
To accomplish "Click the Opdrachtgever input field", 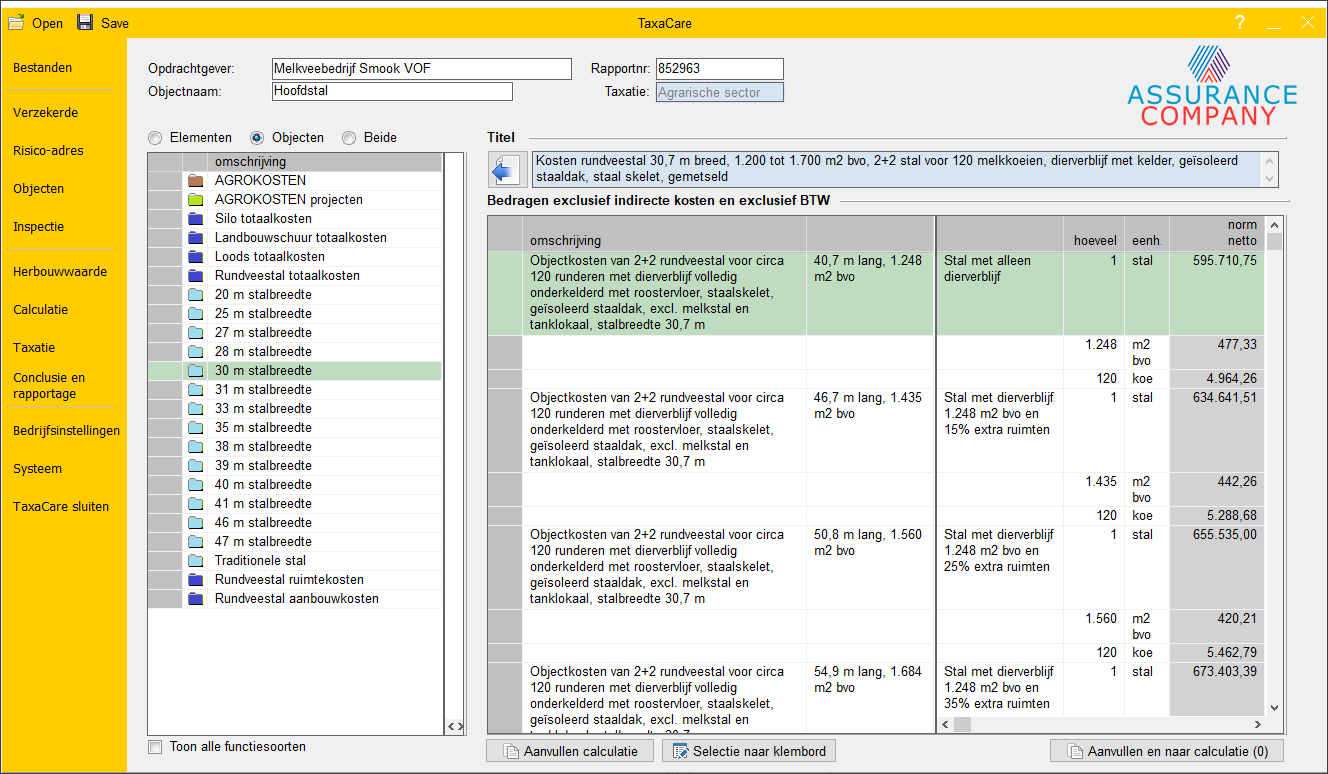I will (421, 69).
